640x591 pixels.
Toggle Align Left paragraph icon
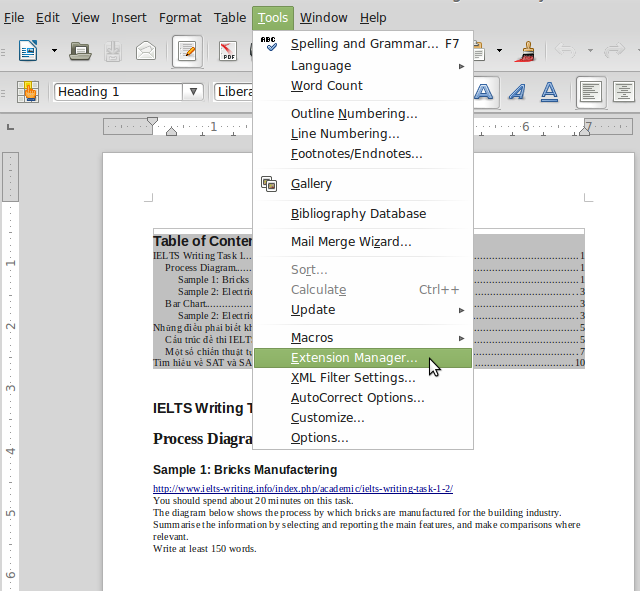click(x=591, y=92)
